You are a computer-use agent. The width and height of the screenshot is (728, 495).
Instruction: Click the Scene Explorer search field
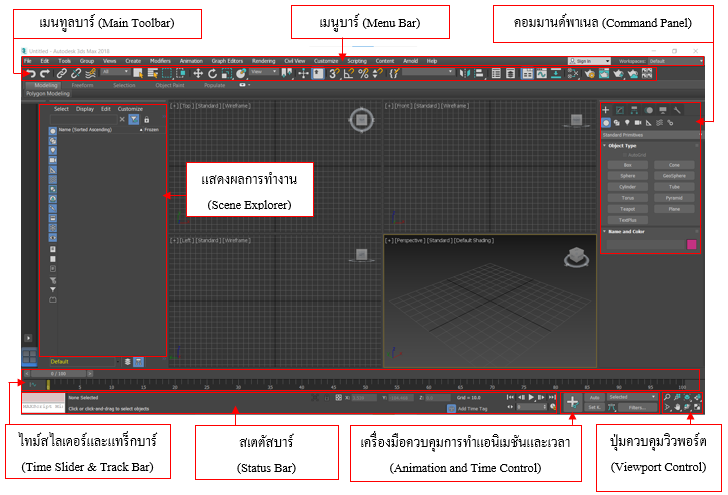pyautogui.click(x=84, y=119)
